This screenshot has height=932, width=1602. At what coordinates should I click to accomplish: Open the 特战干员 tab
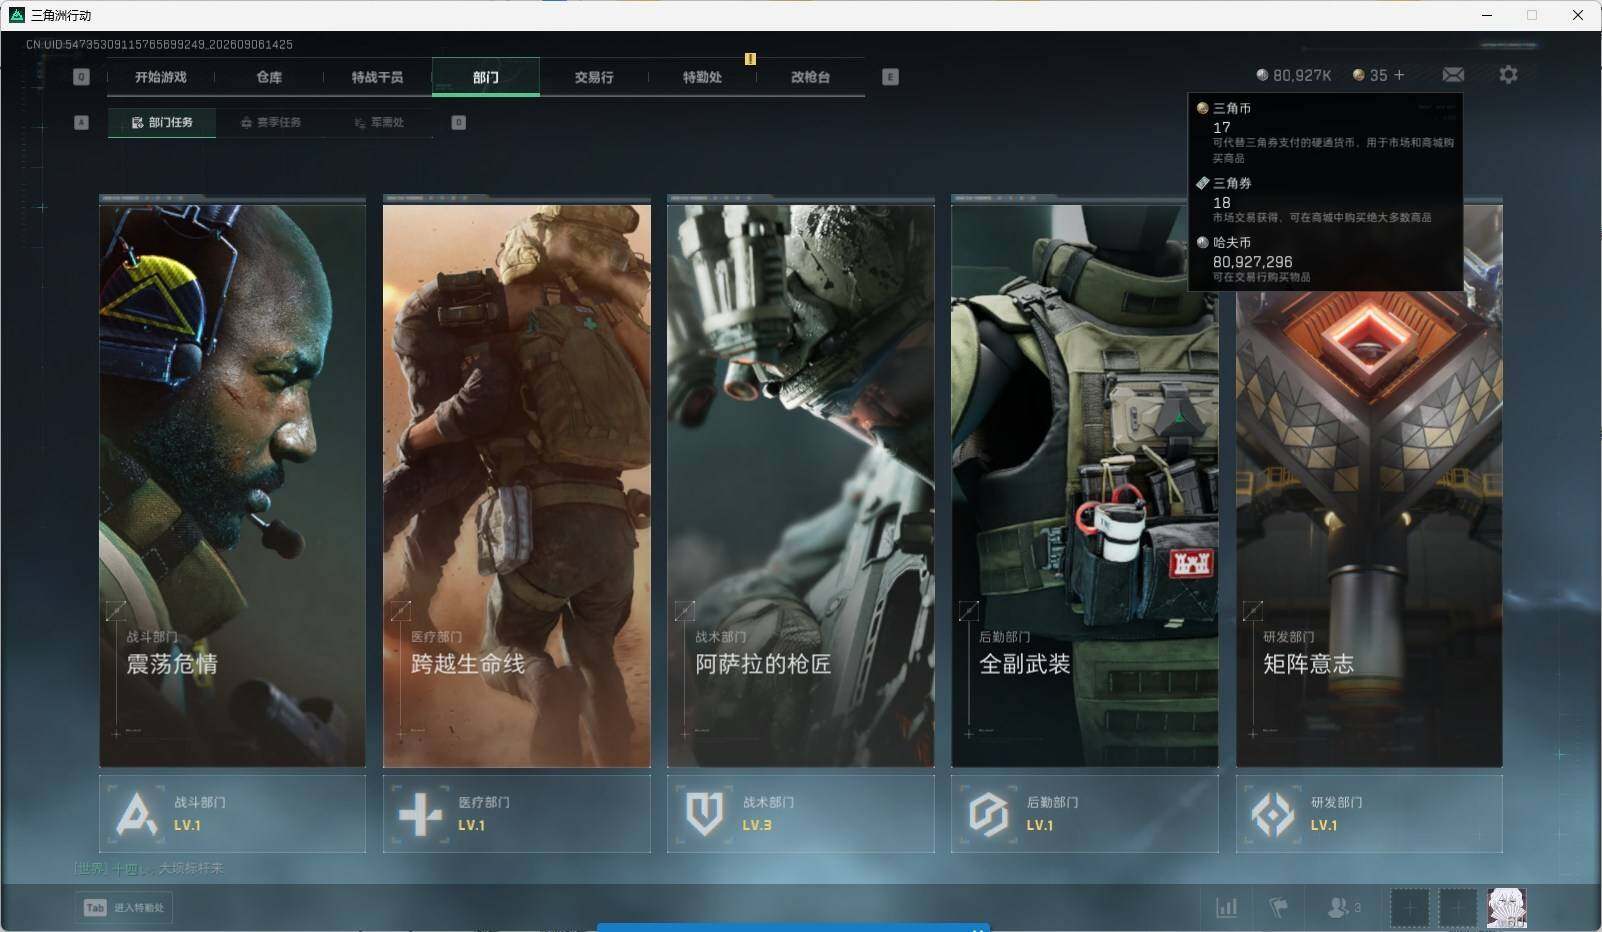pyautogui.click(x=377, y=77)
